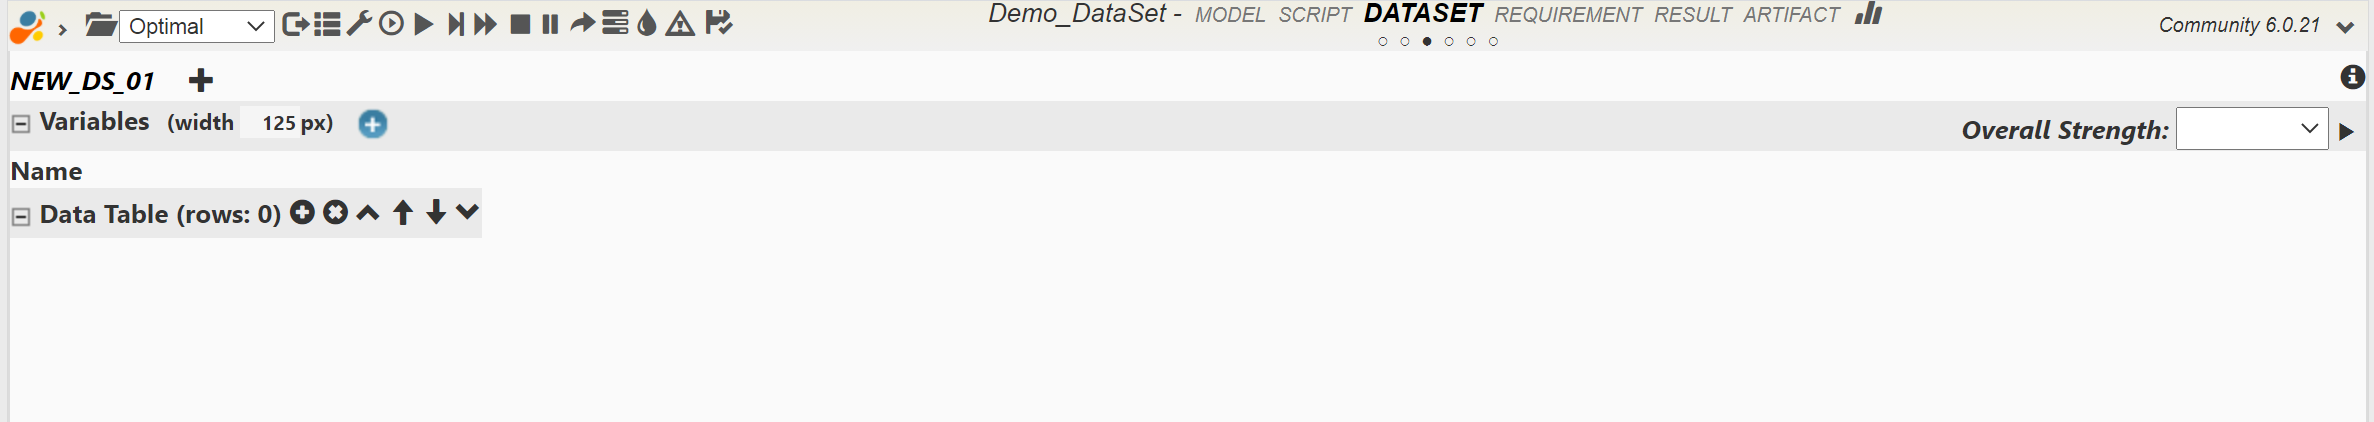Collapse the Data Table section
The image size is (2374, 422).
(x=21, y=216)
